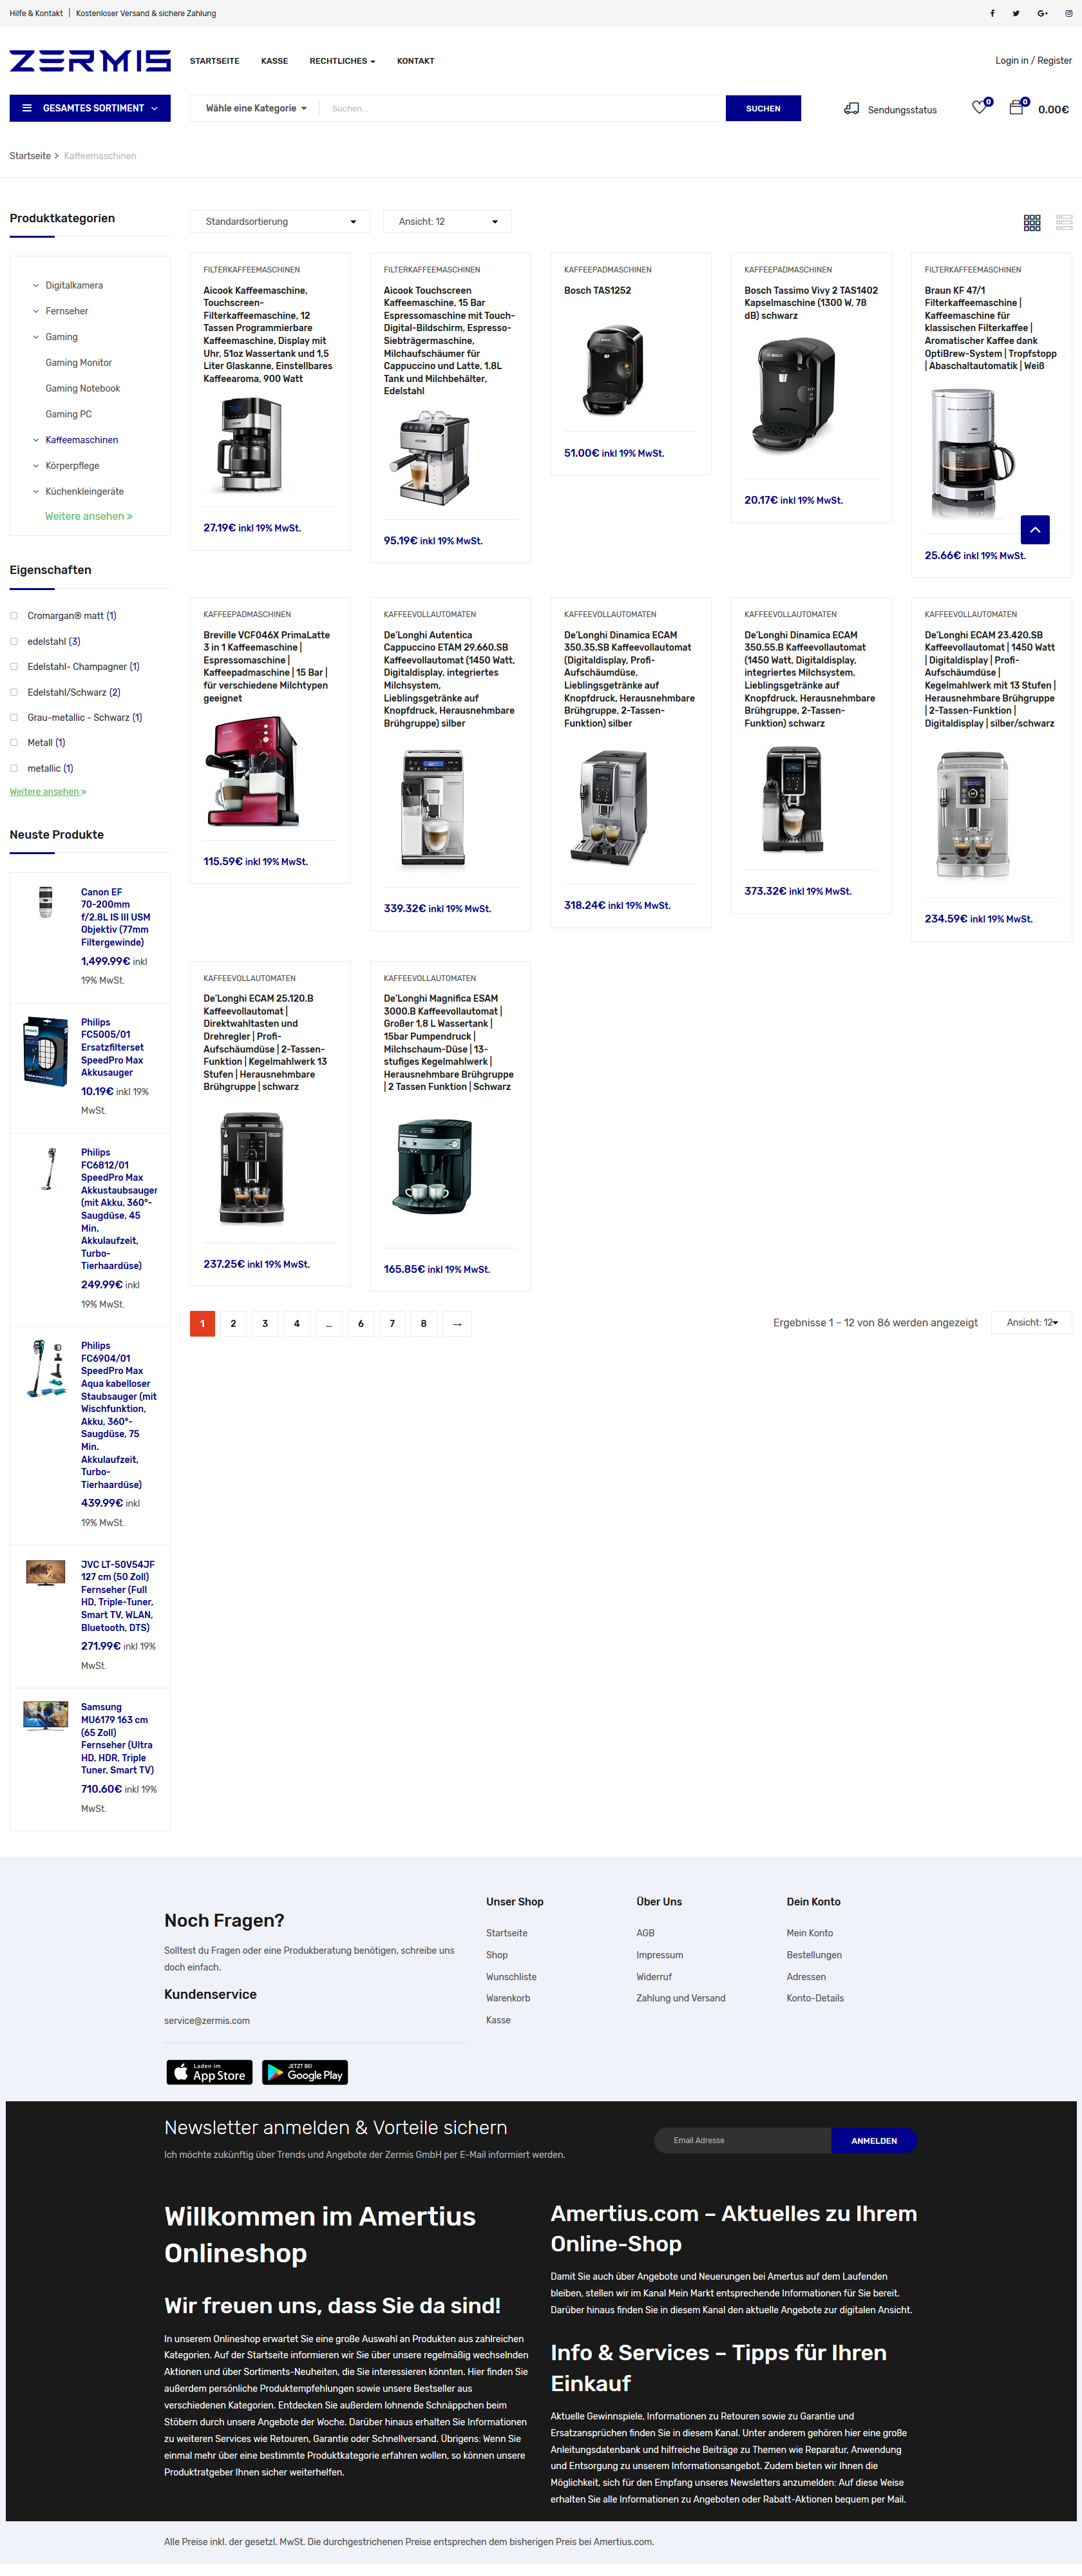Click the Facebook icon in top bar

tap(992, 13)
